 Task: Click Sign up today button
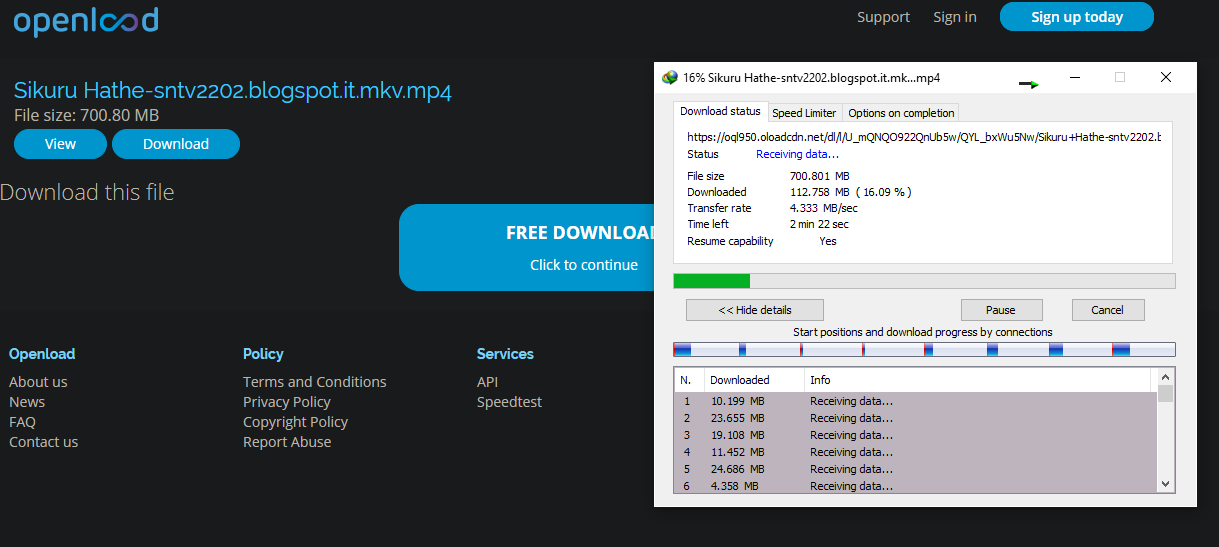click(1077, 17)
